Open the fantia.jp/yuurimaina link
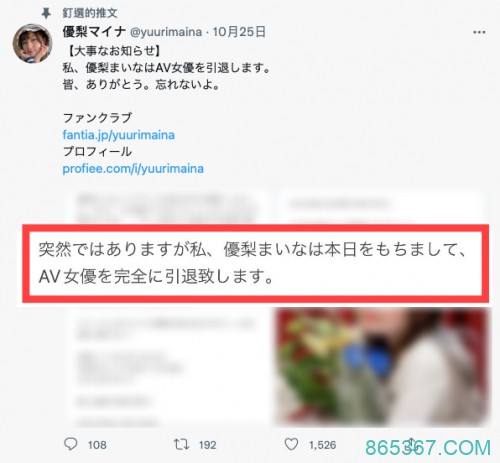Image resolution: width=500 pixels, height=463 pixels. pyautogui.click(x=118, y=135)
